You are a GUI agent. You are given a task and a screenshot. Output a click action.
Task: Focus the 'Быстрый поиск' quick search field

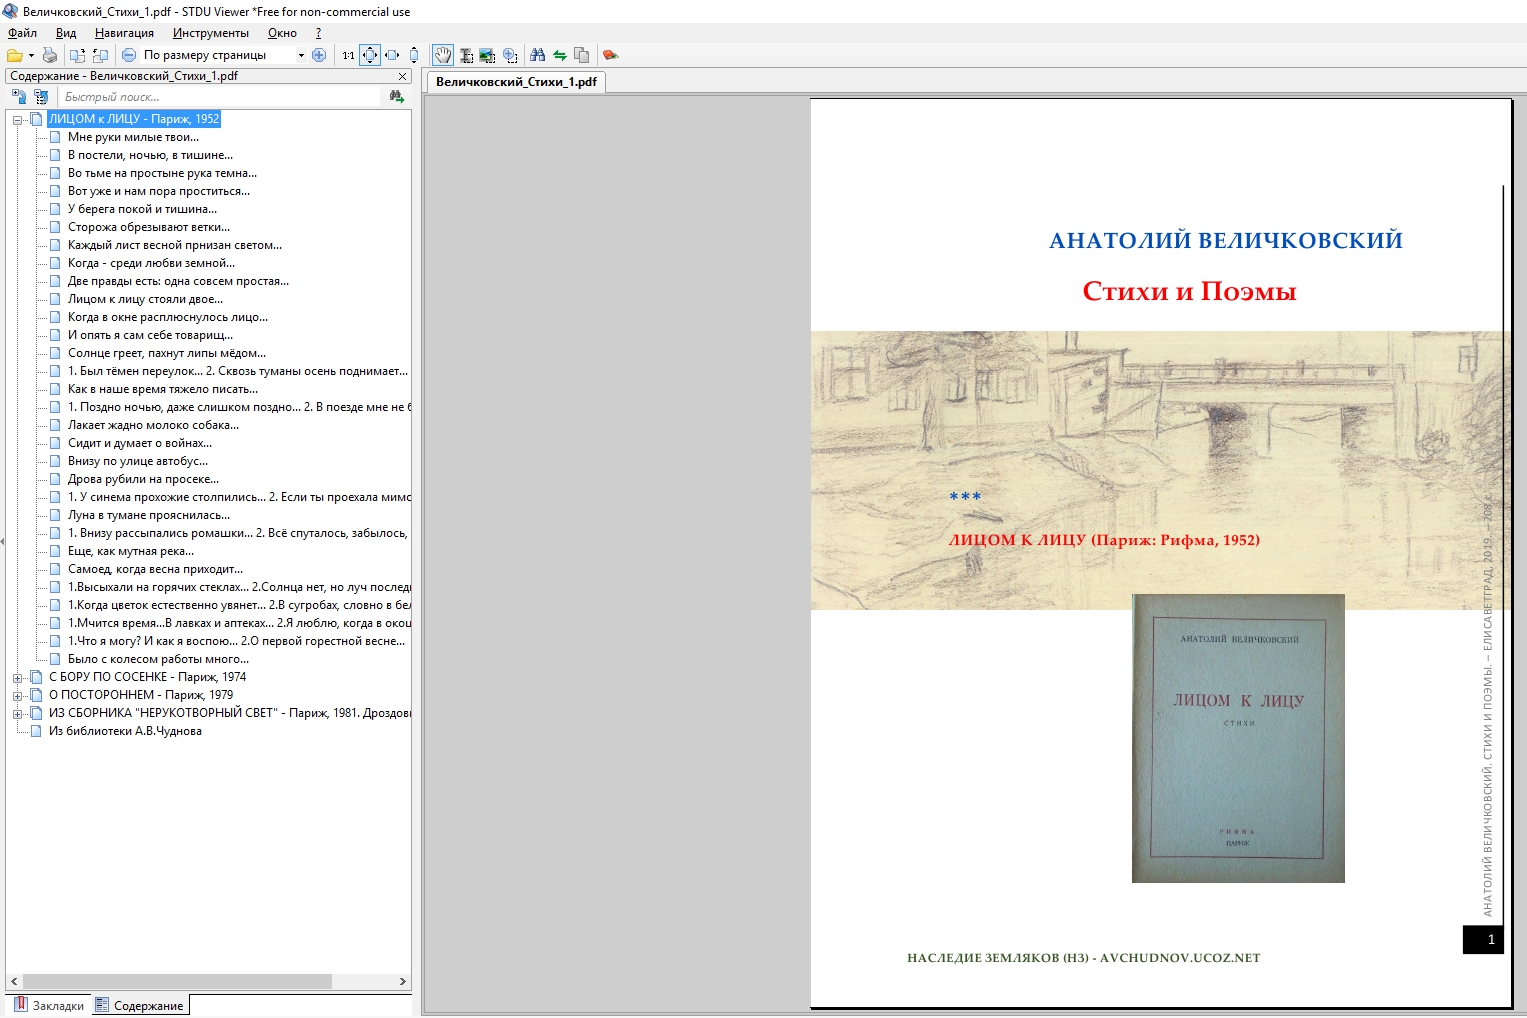point(220,97)
